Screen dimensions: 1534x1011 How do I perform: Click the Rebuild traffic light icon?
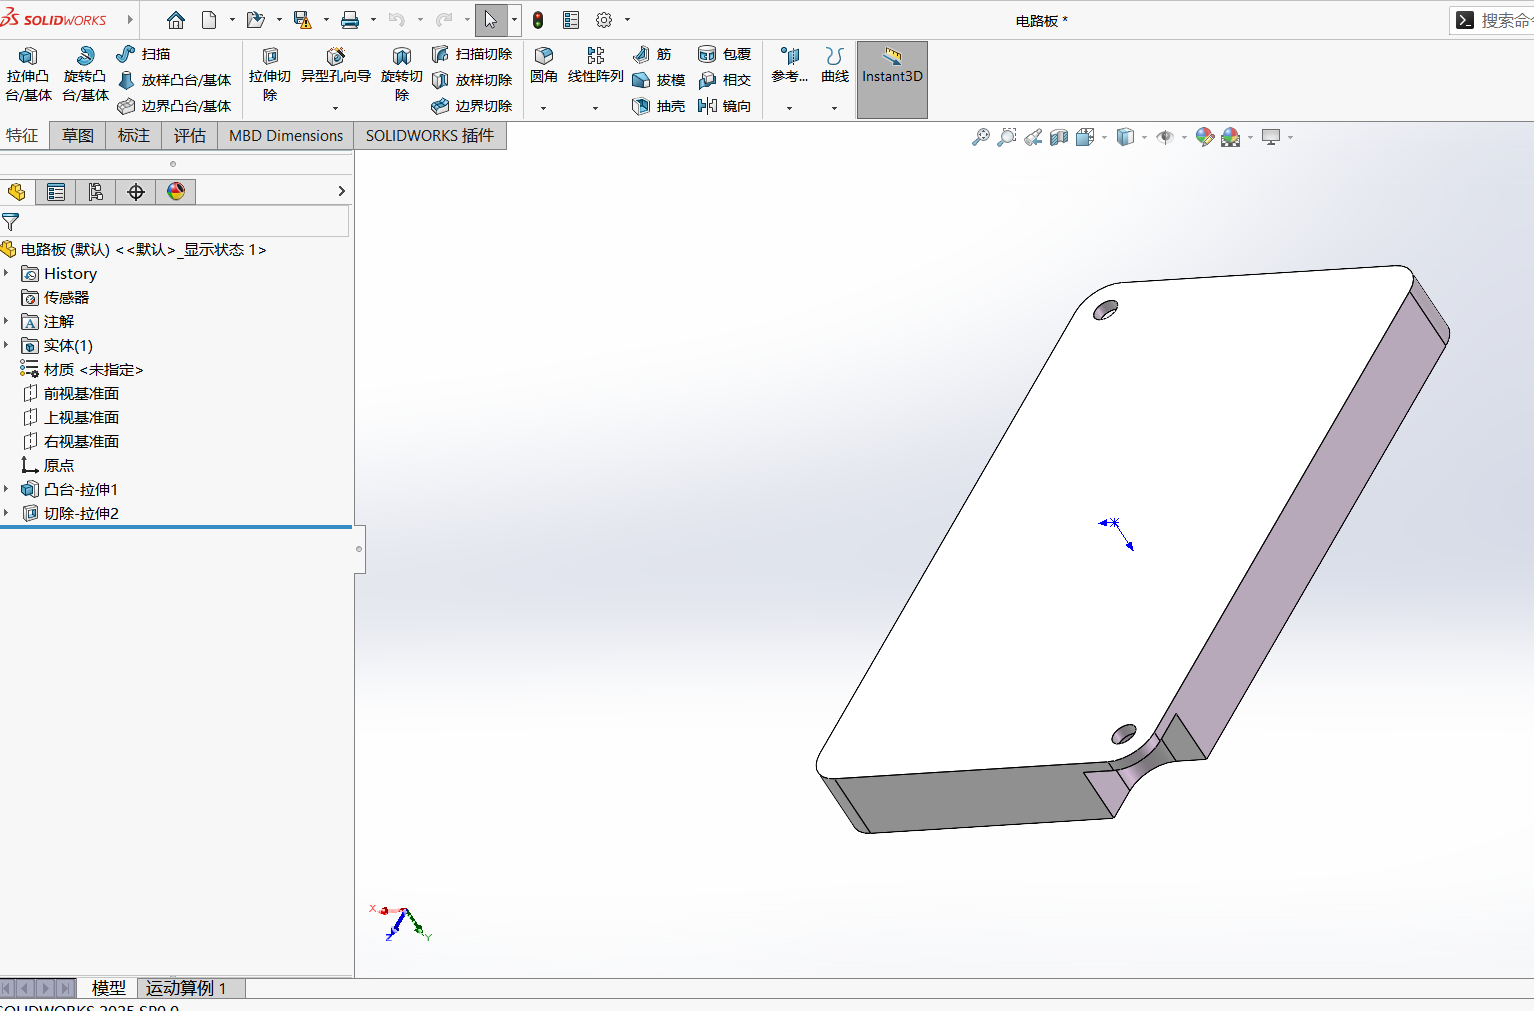point(538,20)
